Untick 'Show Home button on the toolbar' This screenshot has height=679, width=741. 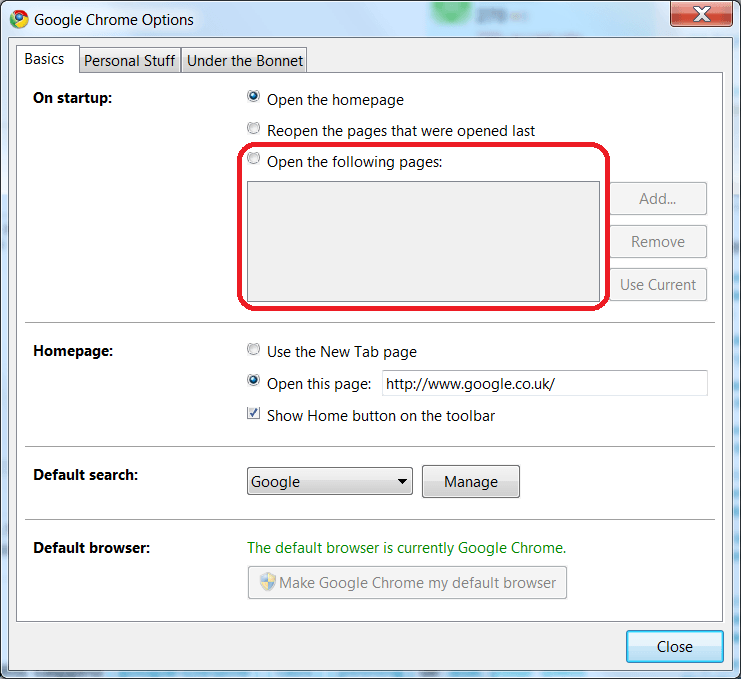[x=254, y=414]
